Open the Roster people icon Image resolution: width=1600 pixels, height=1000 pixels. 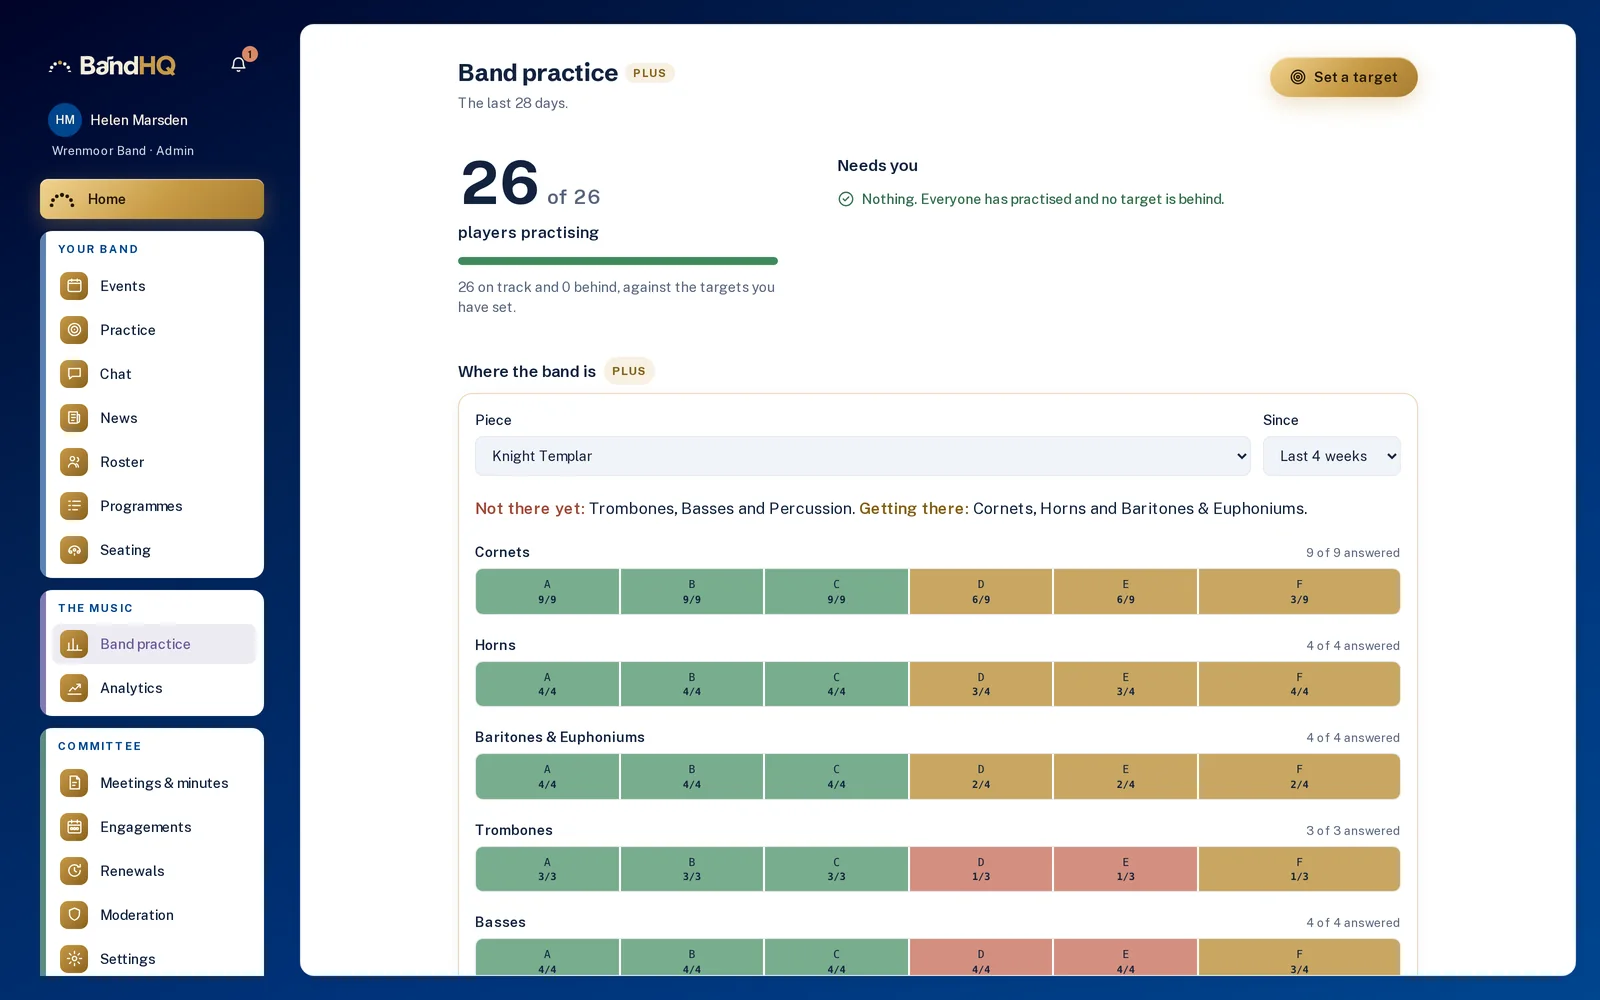click(74, 462)
